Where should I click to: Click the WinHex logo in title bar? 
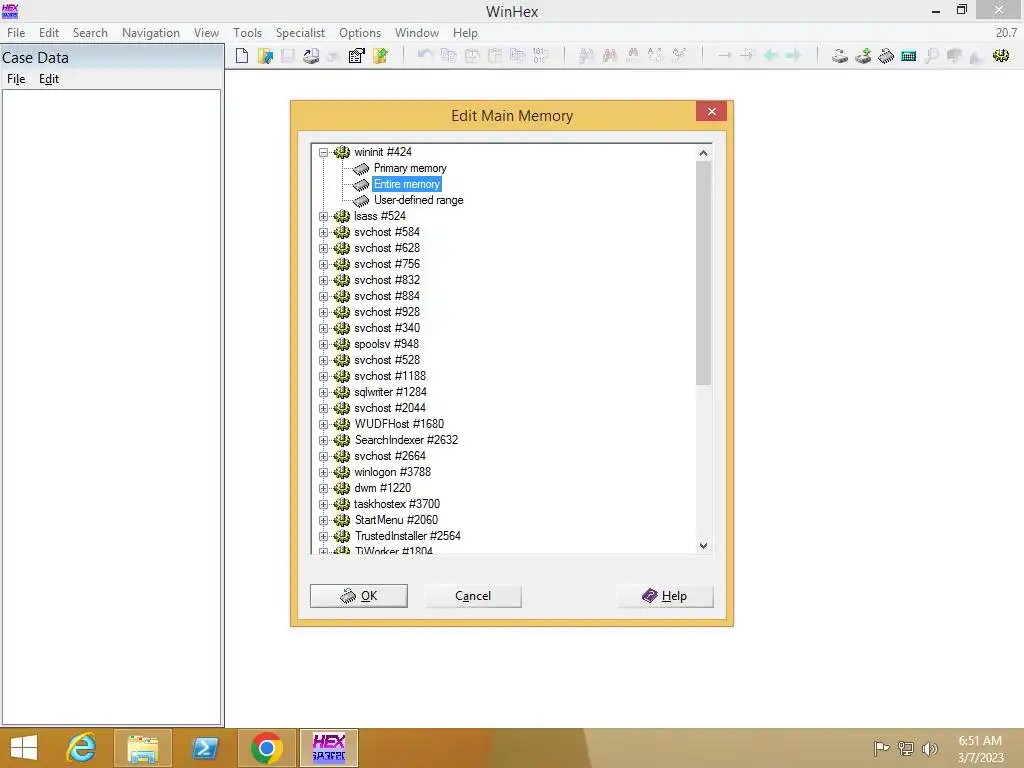10,11
